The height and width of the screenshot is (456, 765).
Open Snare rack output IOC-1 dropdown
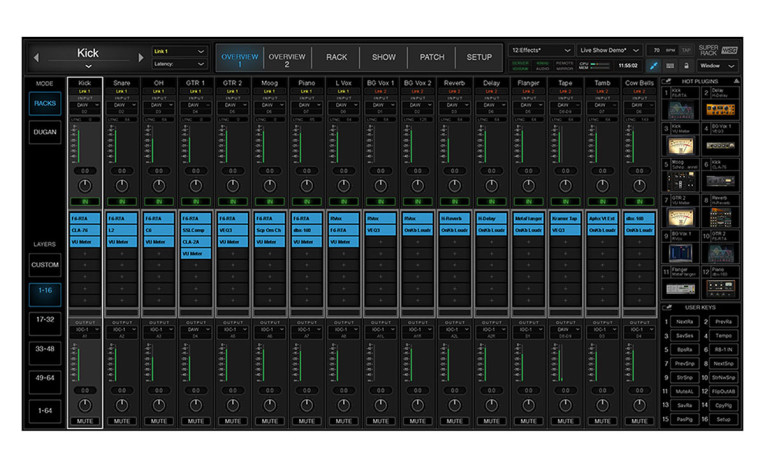point(122,330)
